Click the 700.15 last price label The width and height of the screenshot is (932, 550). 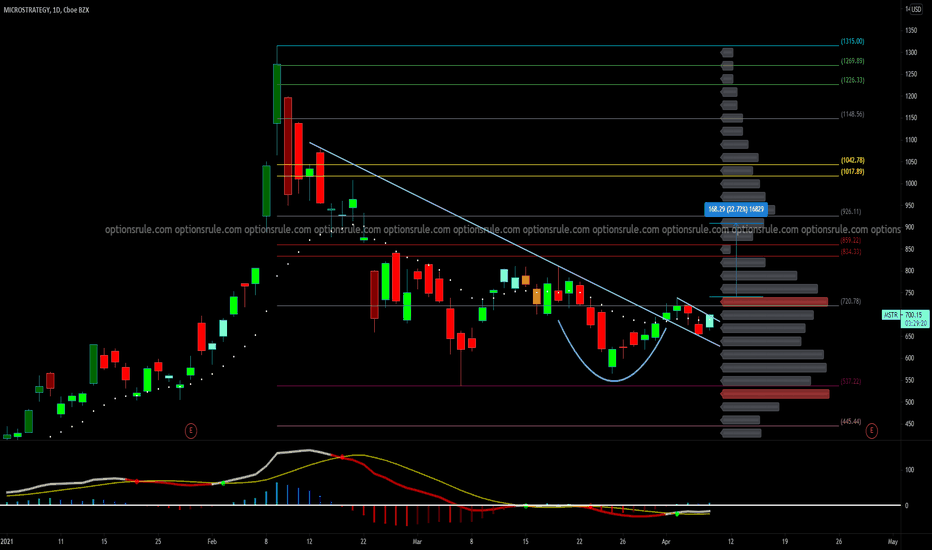914,315
